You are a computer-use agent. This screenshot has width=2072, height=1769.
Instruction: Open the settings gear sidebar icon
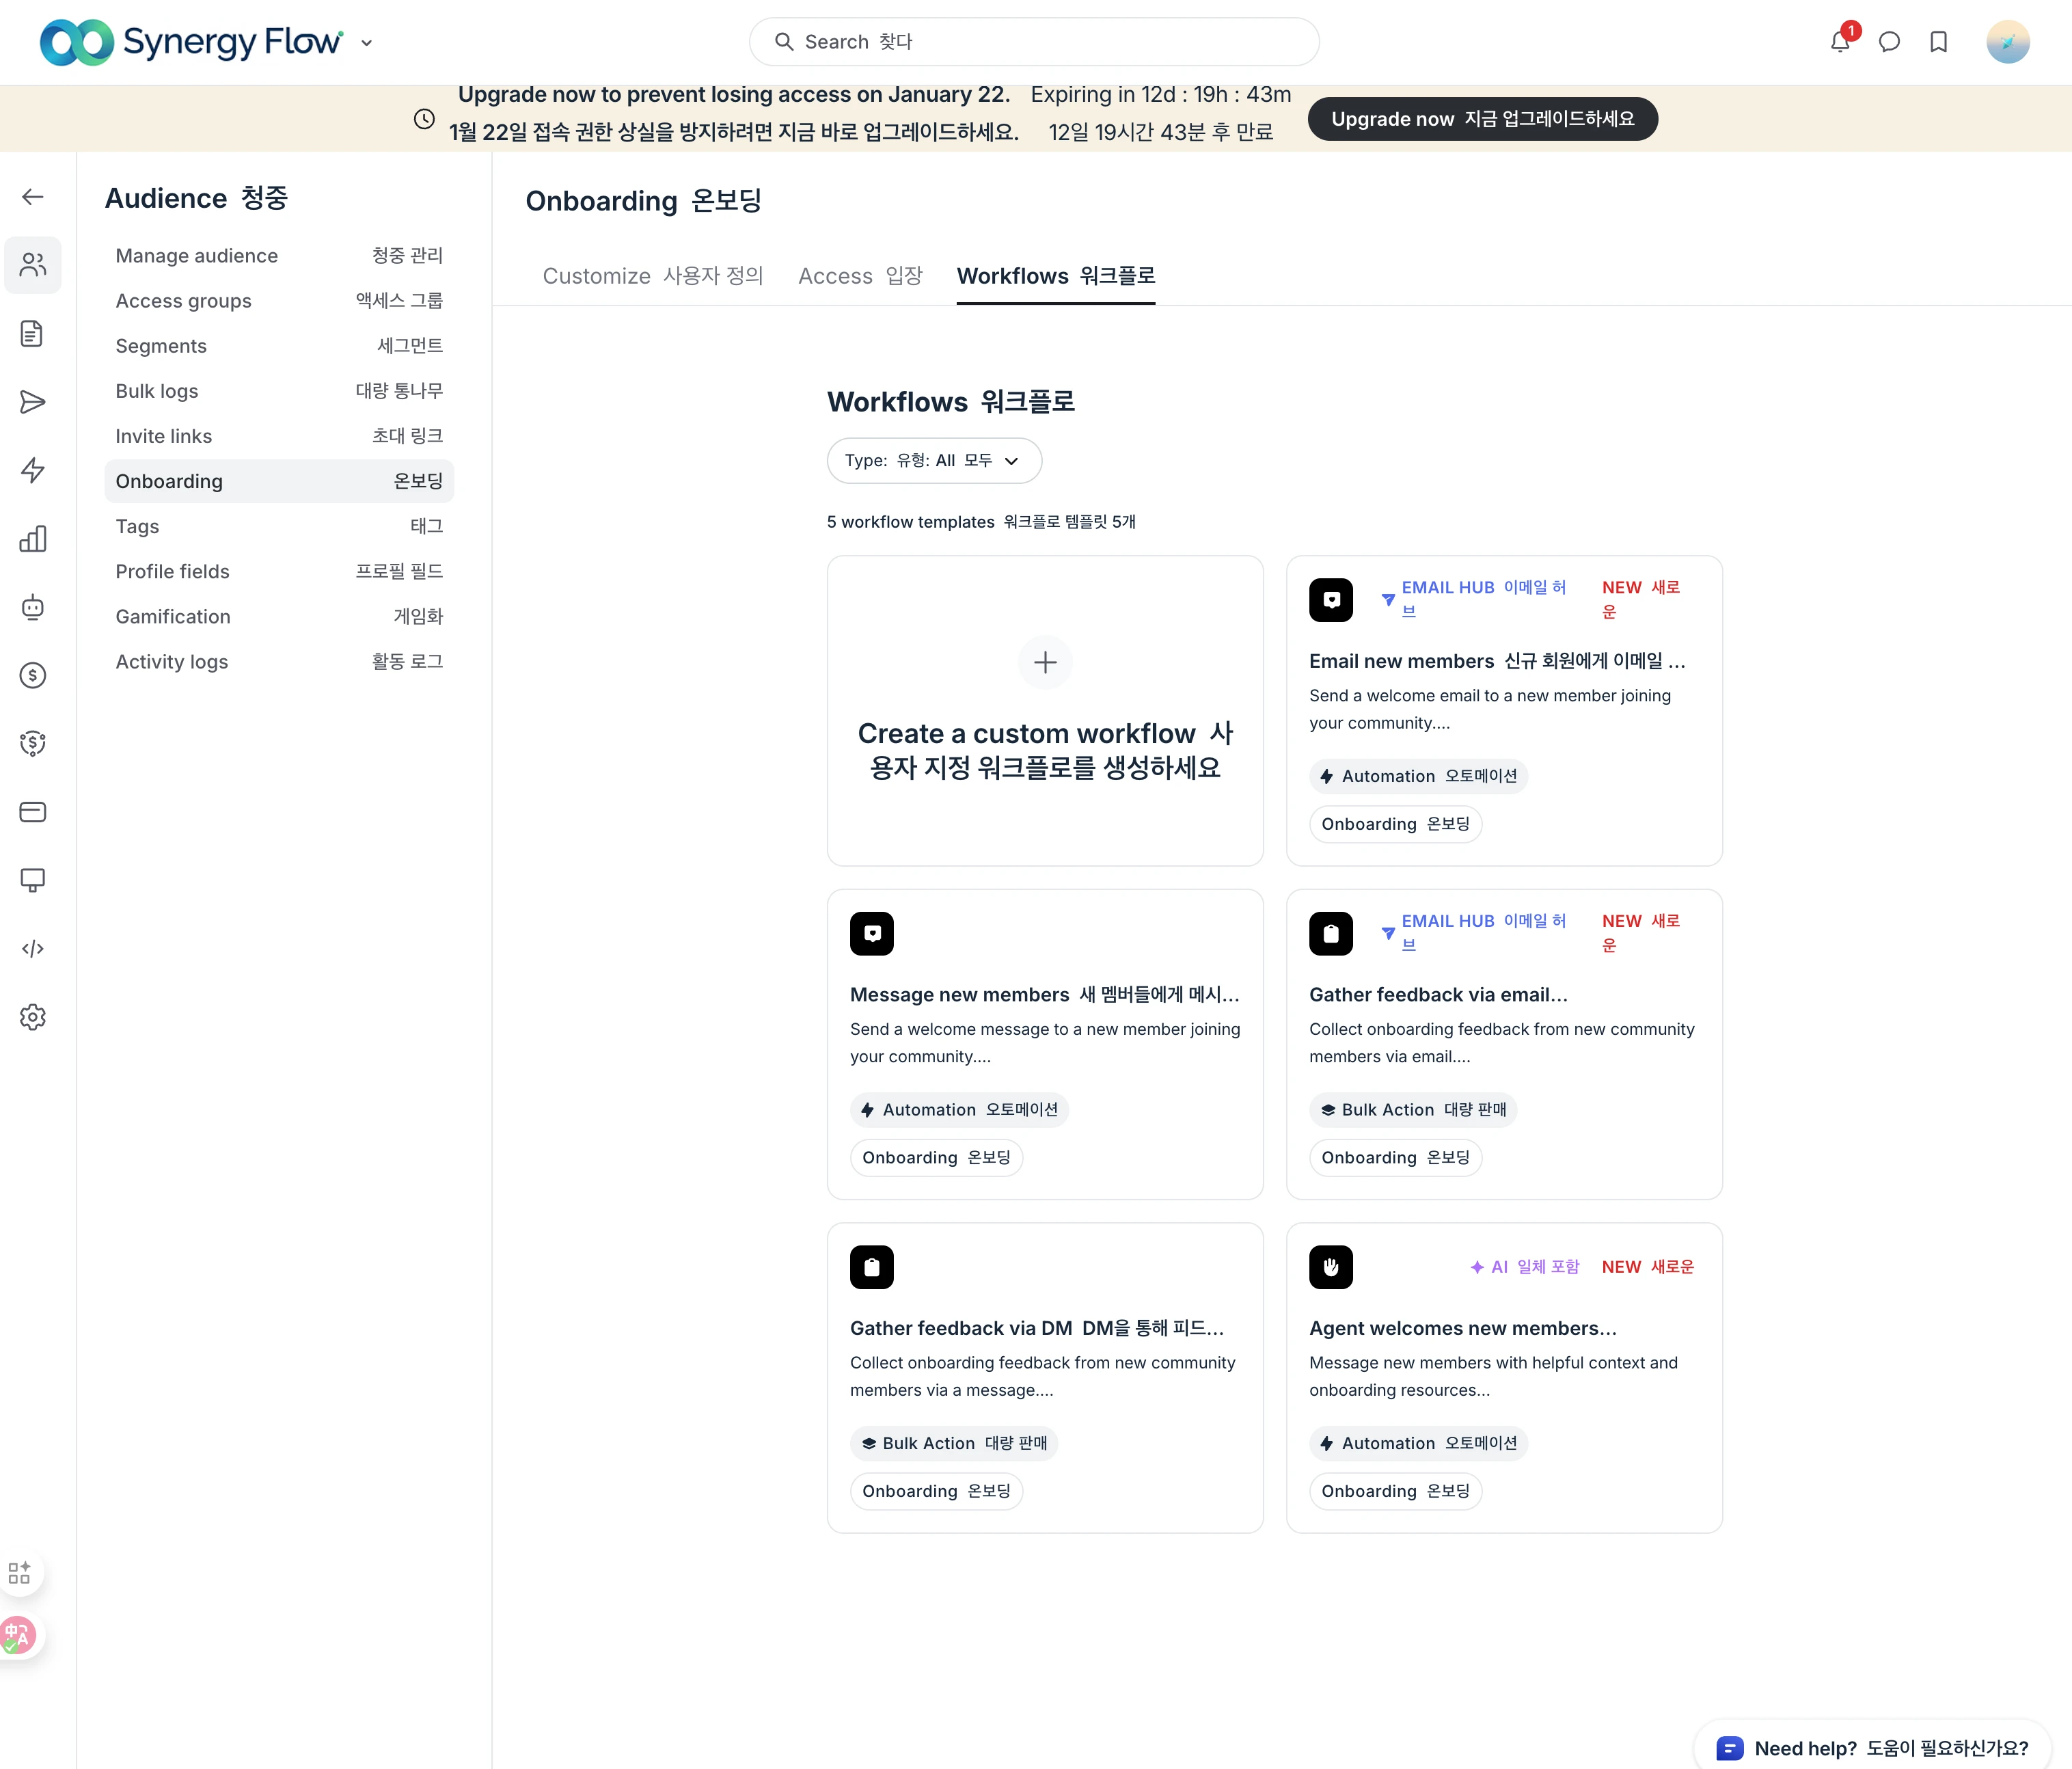pyautogui.click(x=33, y=1017)
